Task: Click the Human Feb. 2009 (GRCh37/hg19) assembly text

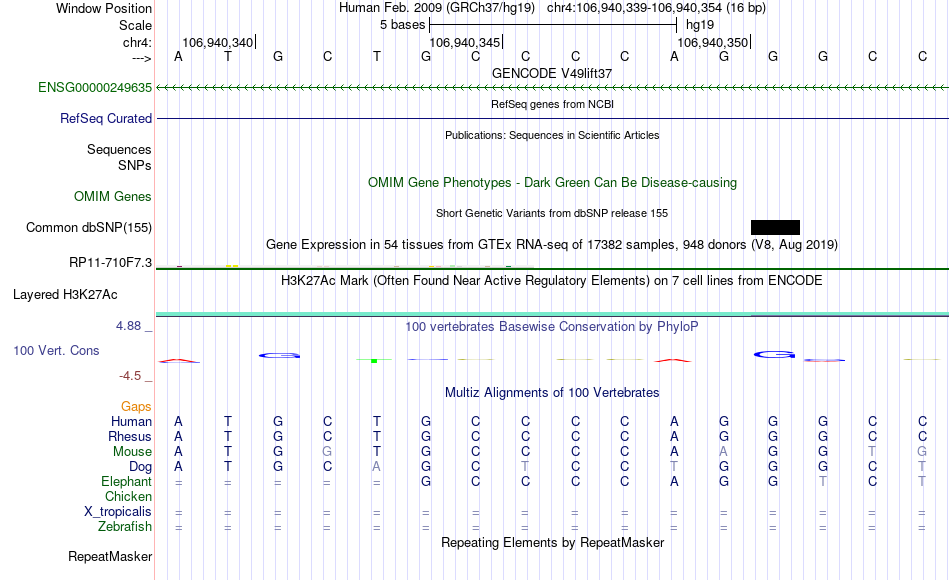Action: click(x=437, y=8)
